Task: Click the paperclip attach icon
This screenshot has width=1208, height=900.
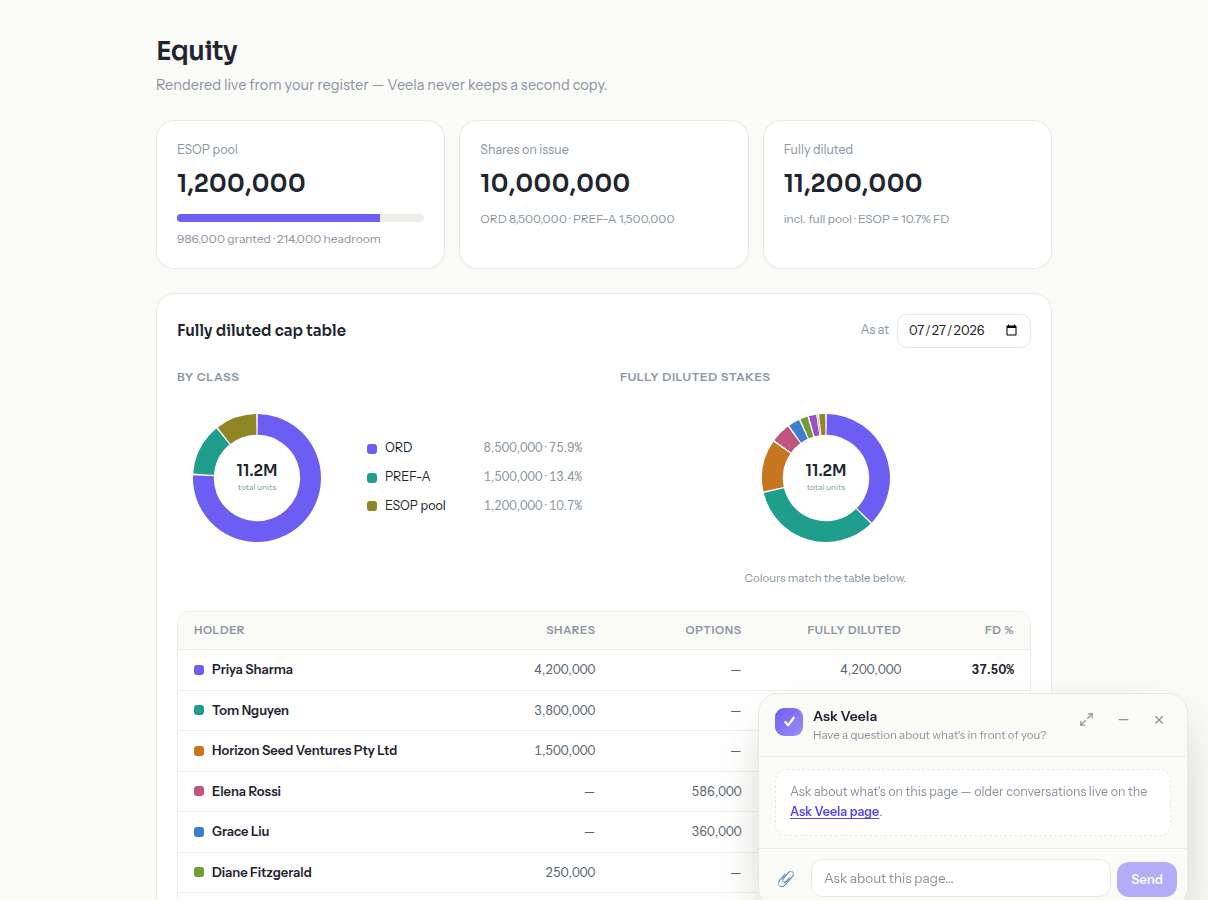Action: [786, 879]
